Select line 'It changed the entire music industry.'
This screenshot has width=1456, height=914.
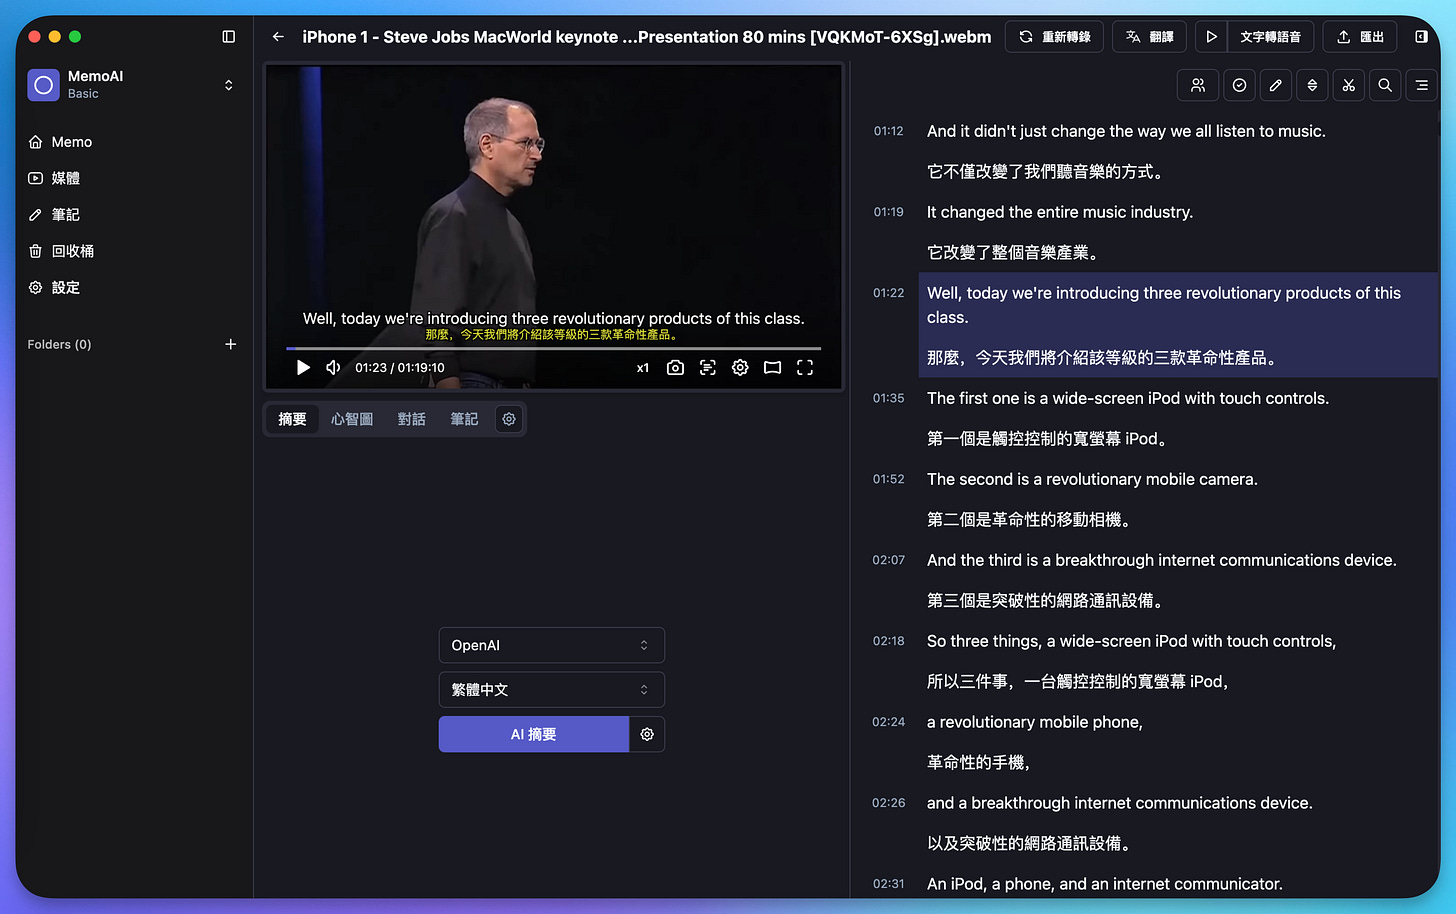pyautogui.click(x=1060, y=212)
